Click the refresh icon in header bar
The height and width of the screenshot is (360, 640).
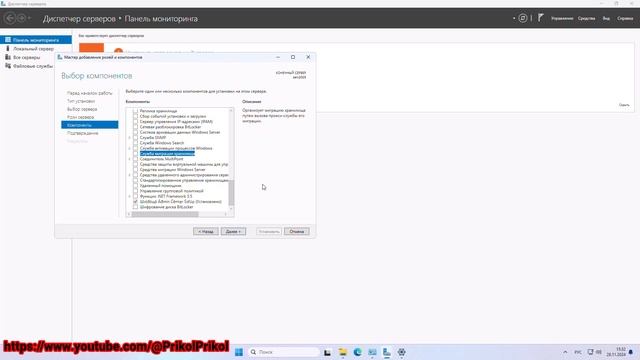coord(522,18)
